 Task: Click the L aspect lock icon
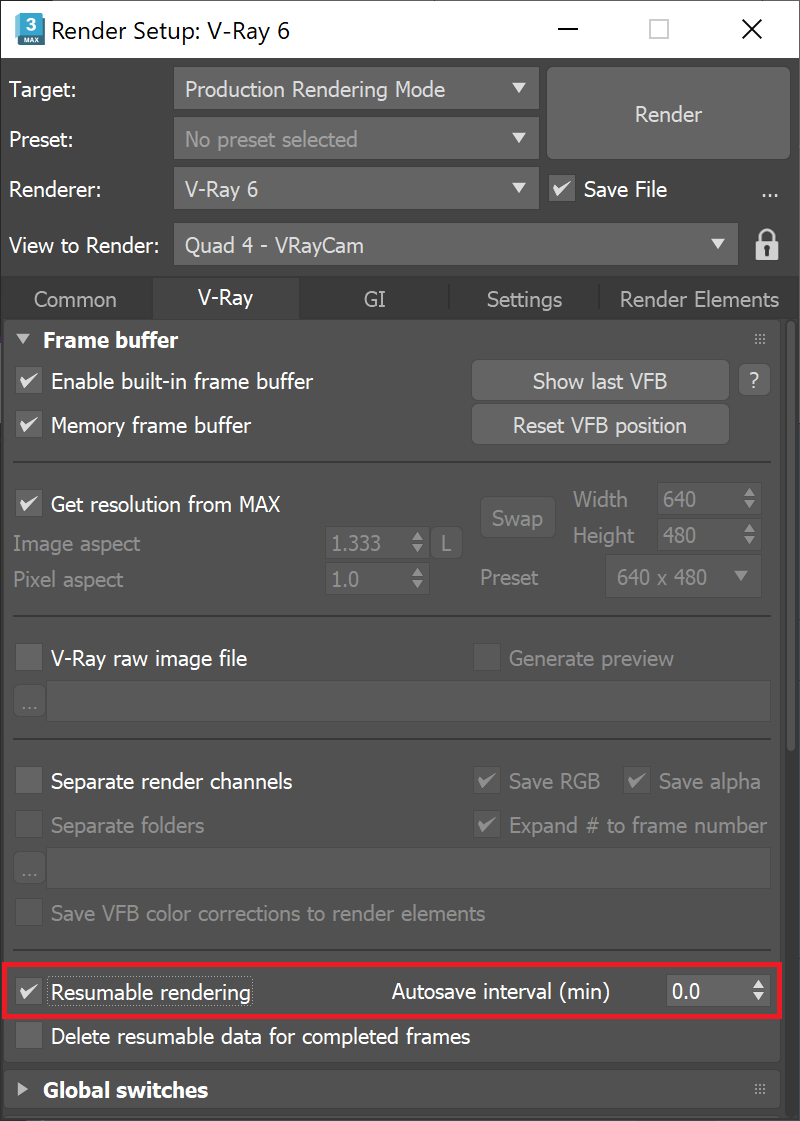pyautogui.click(x=446, y=542)
